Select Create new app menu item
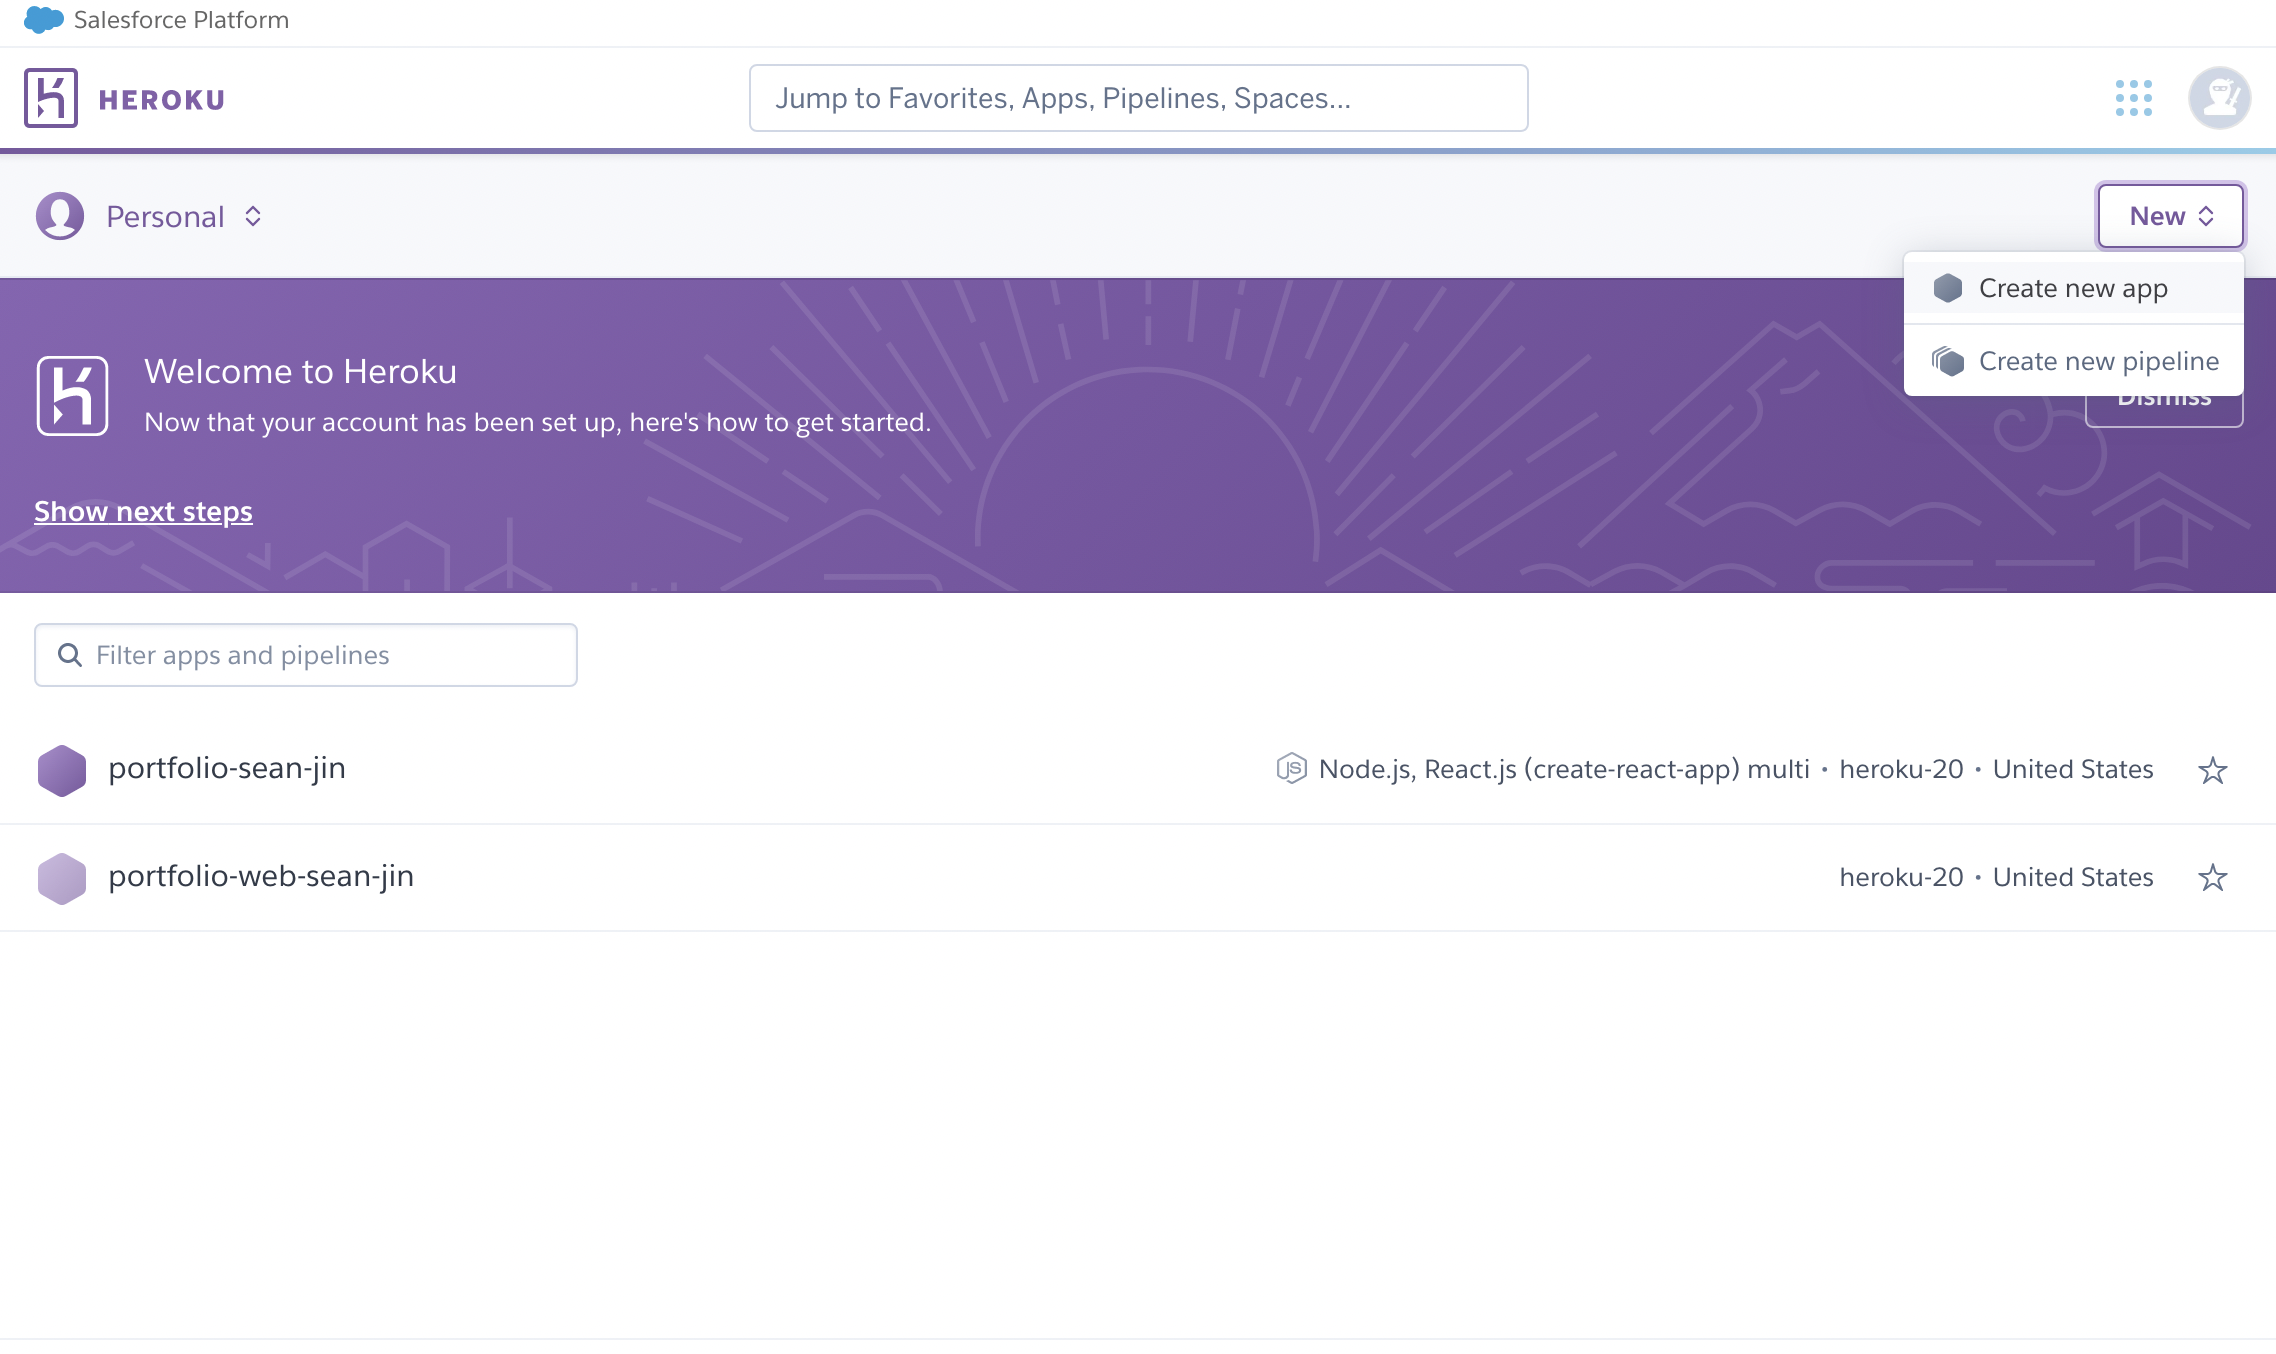The height and width of the screenshot is (1354, 2276). tap(2072, 288)
